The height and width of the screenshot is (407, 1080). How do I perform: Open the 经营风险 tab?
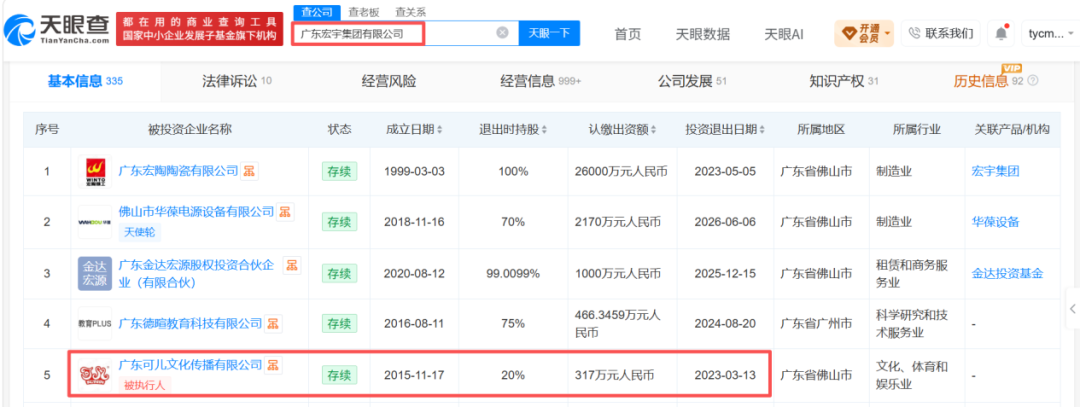(388, 81)
